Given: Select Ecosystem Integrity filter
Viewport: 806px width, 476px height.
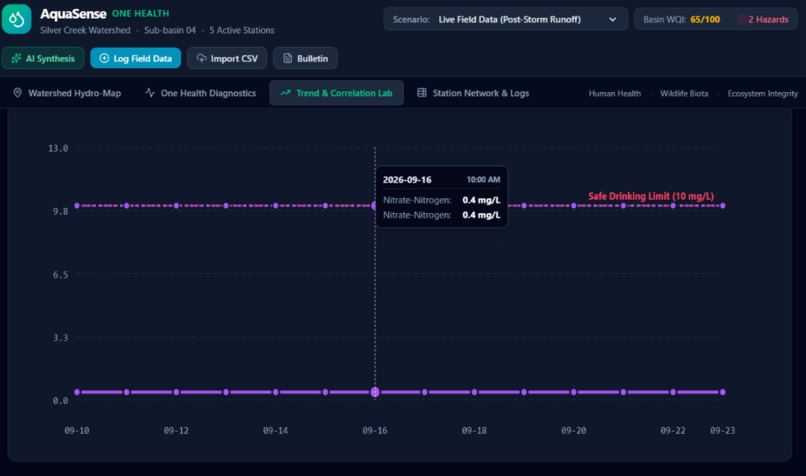Looking at the screenshot, I should coord(763,94).
